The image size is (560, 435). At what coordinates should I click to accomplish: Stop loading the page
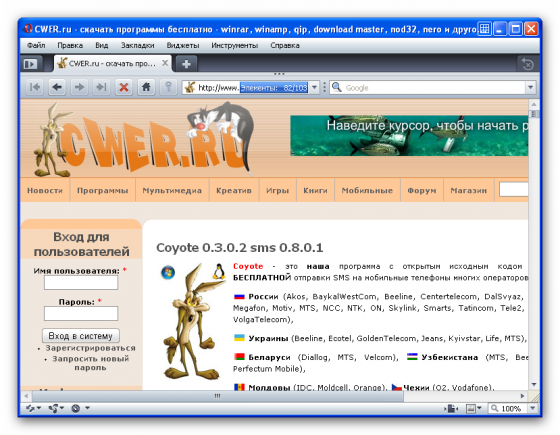tap(124, 87)
